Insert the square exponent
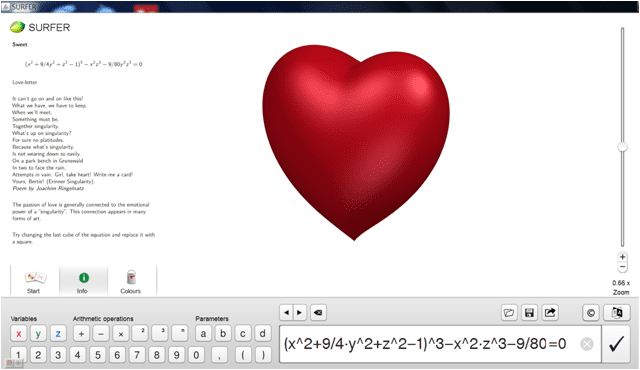Screen dimensions: 640x370 pos(140,334)
